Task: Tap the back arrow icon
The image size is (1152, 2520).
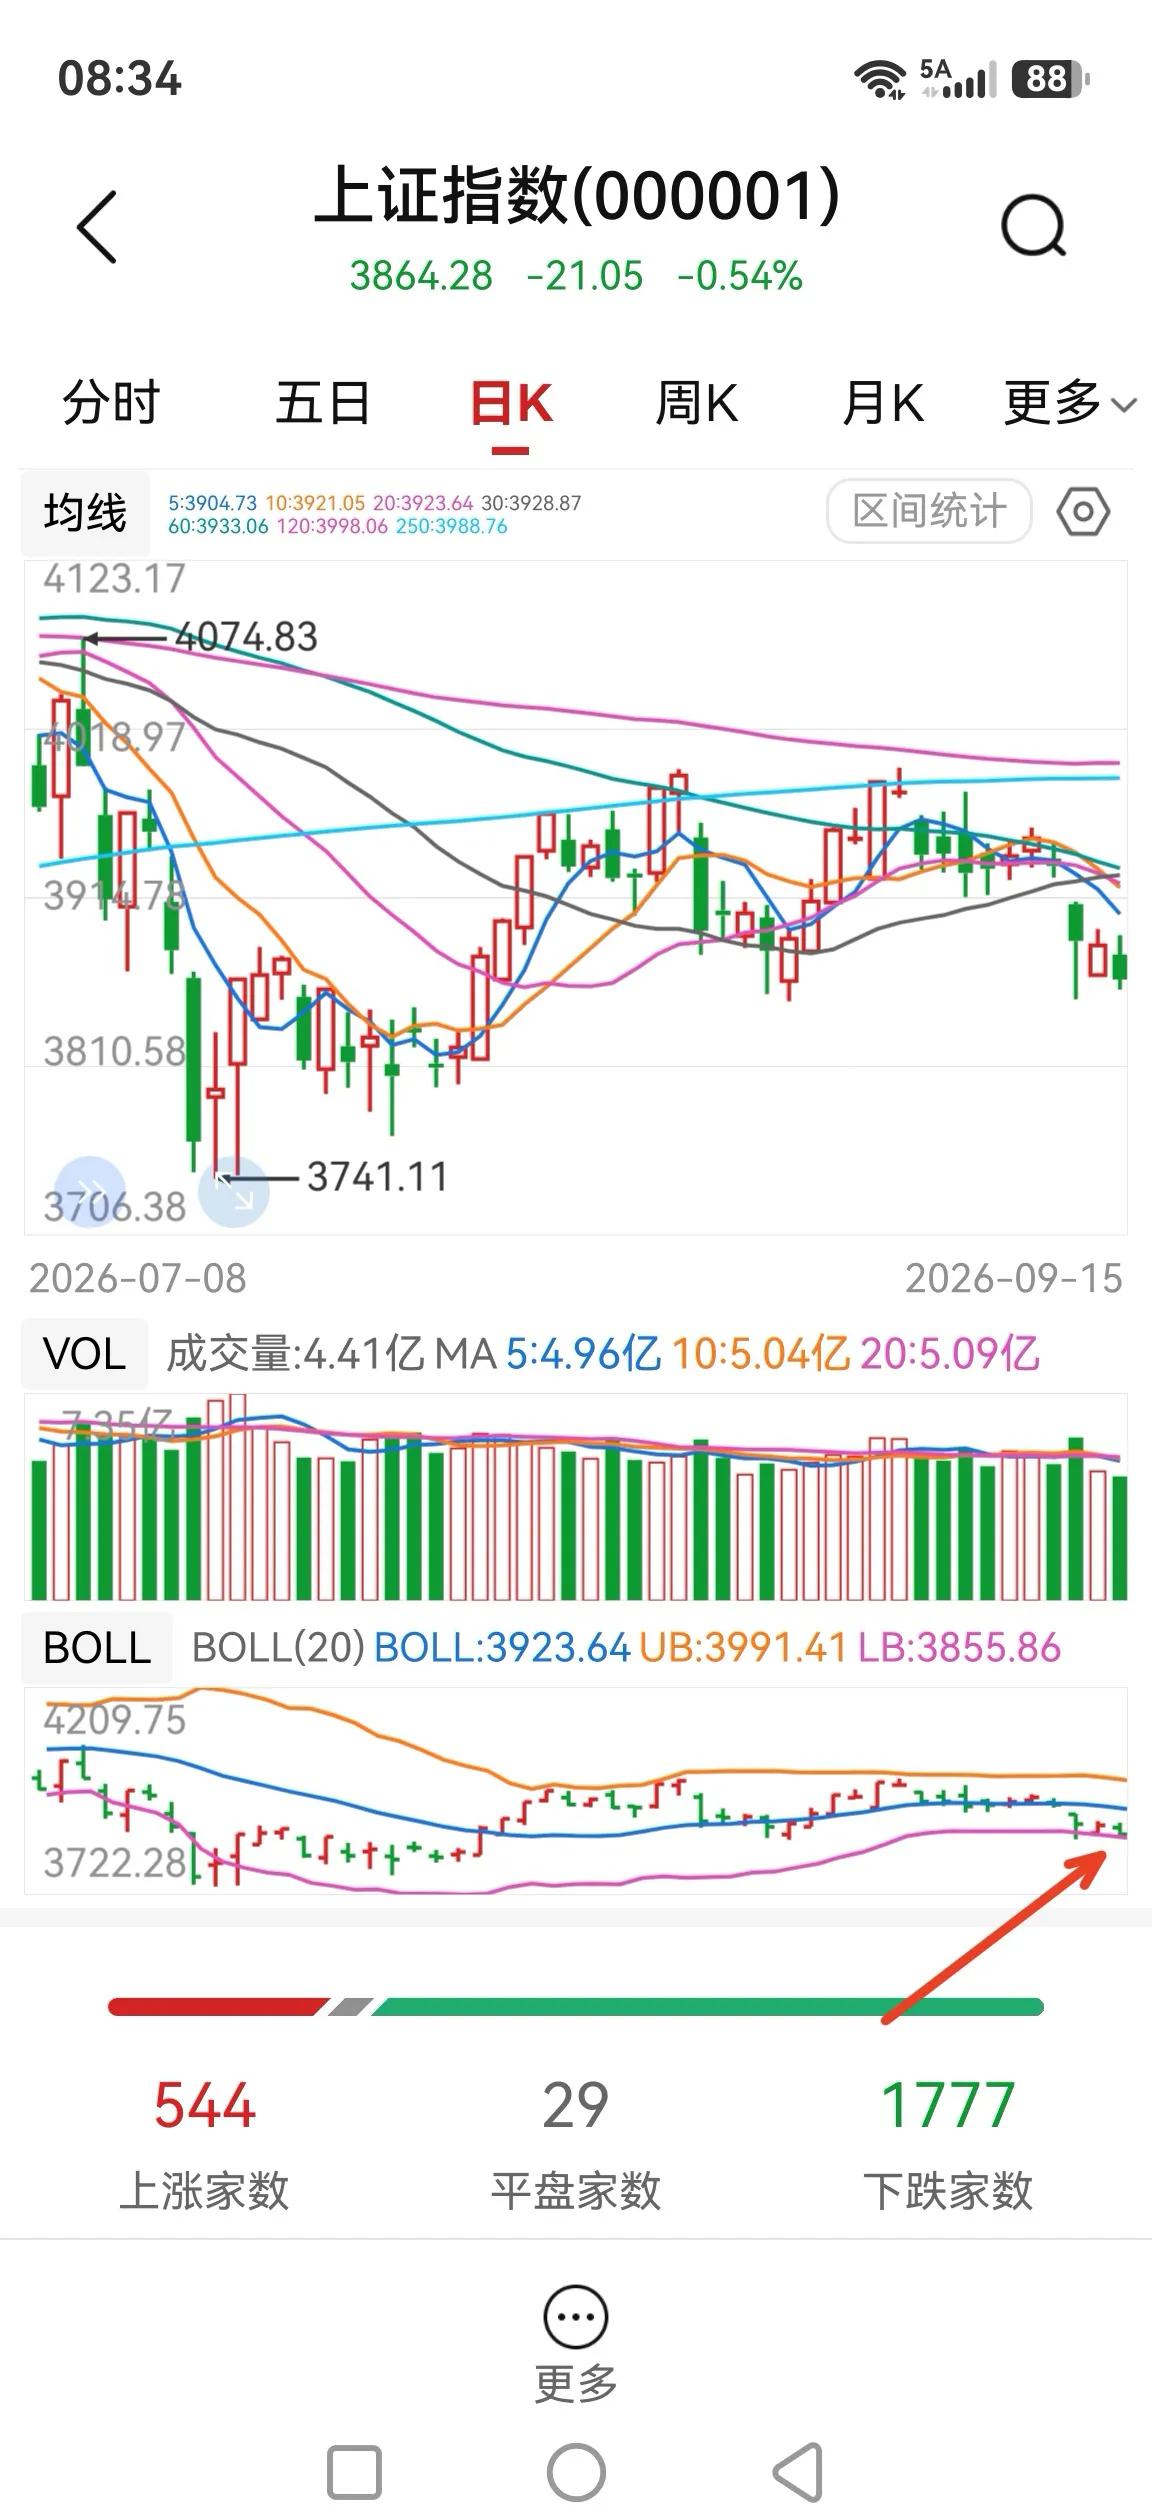Action: tap(97, 227)
